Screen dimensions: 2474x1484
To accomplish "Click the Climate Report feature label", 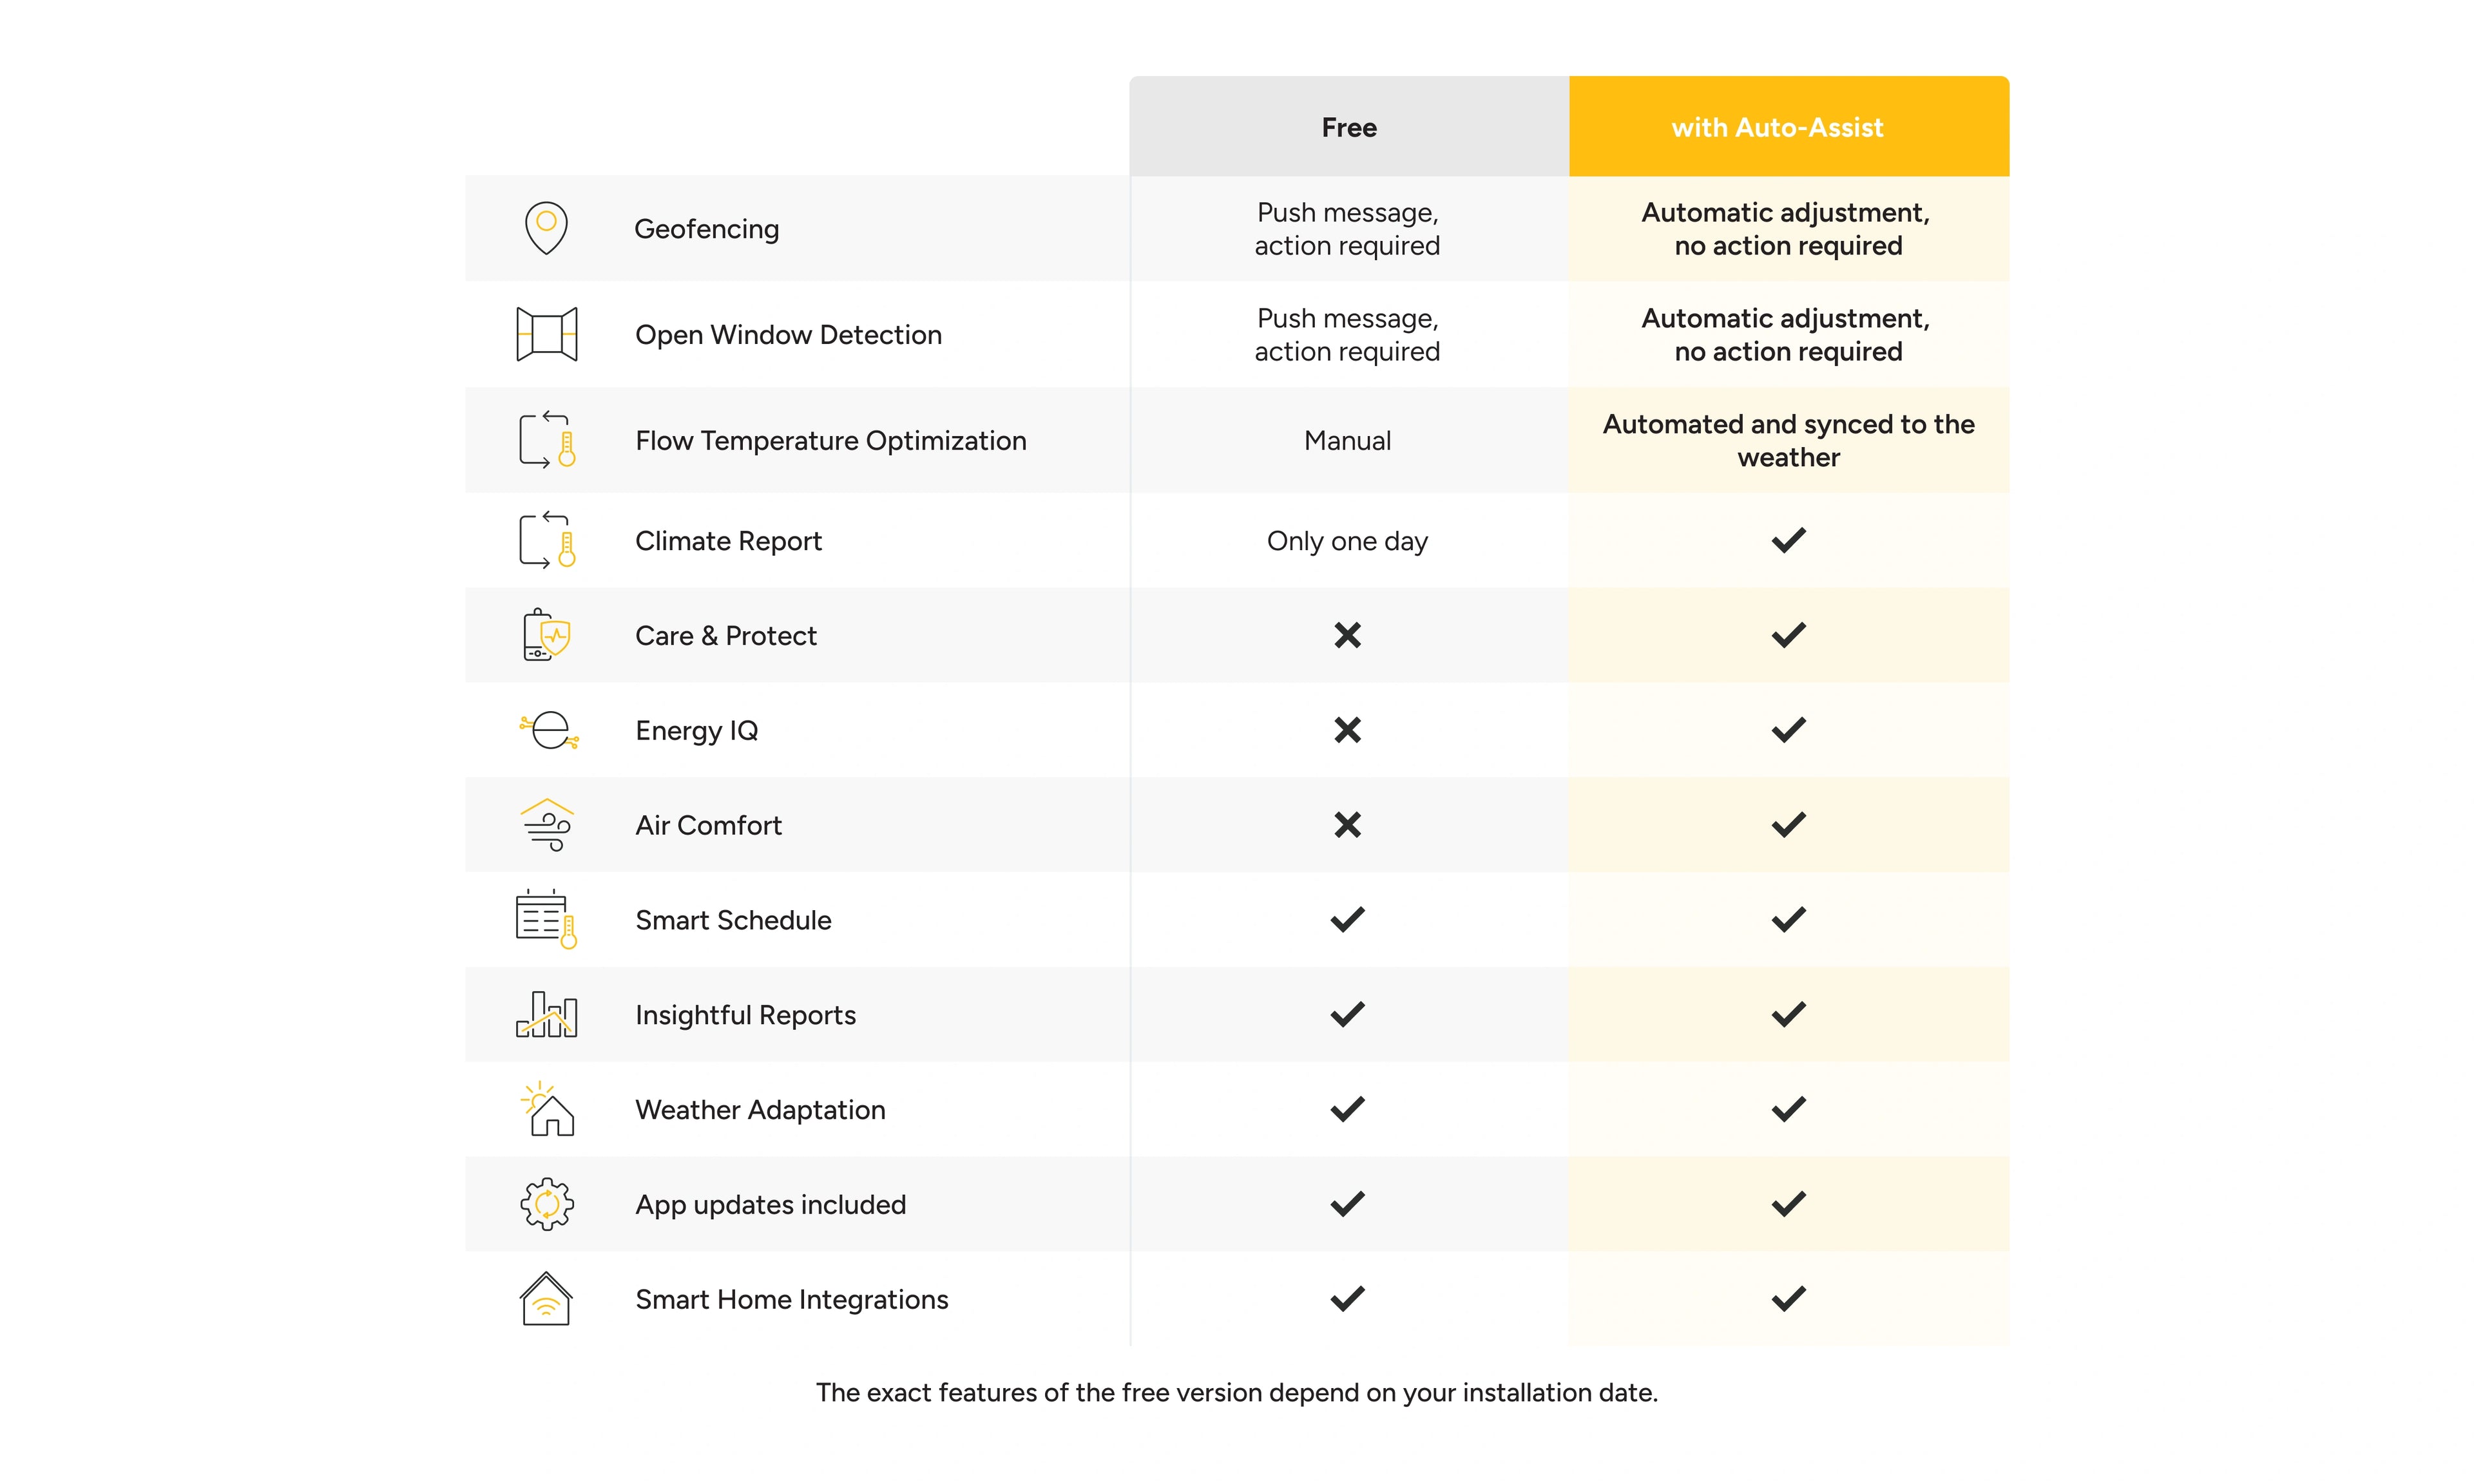I will 728,541.
